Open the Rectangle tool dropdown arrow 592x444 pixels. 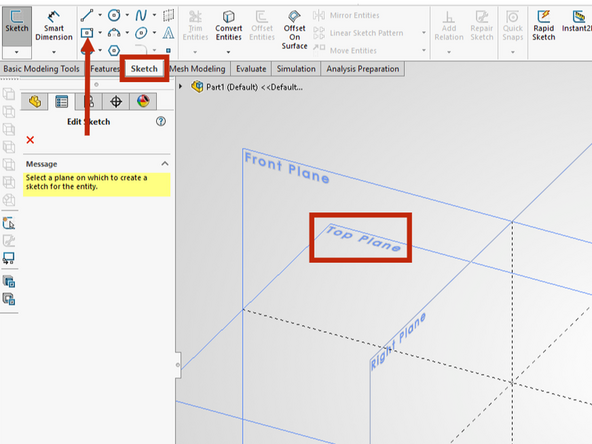[x=100, y=33]
